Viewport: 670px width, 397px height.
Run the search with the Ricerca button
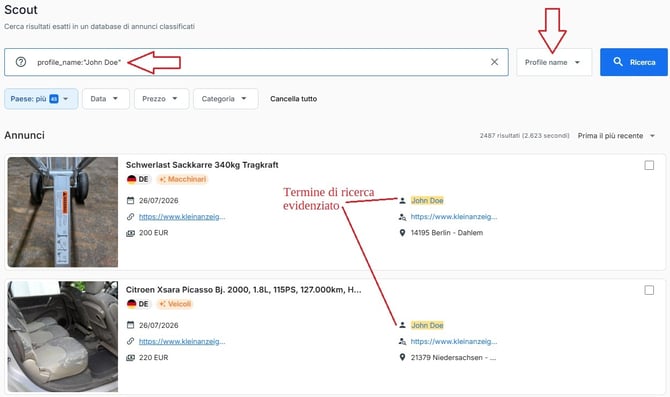(x=634, y=62)
